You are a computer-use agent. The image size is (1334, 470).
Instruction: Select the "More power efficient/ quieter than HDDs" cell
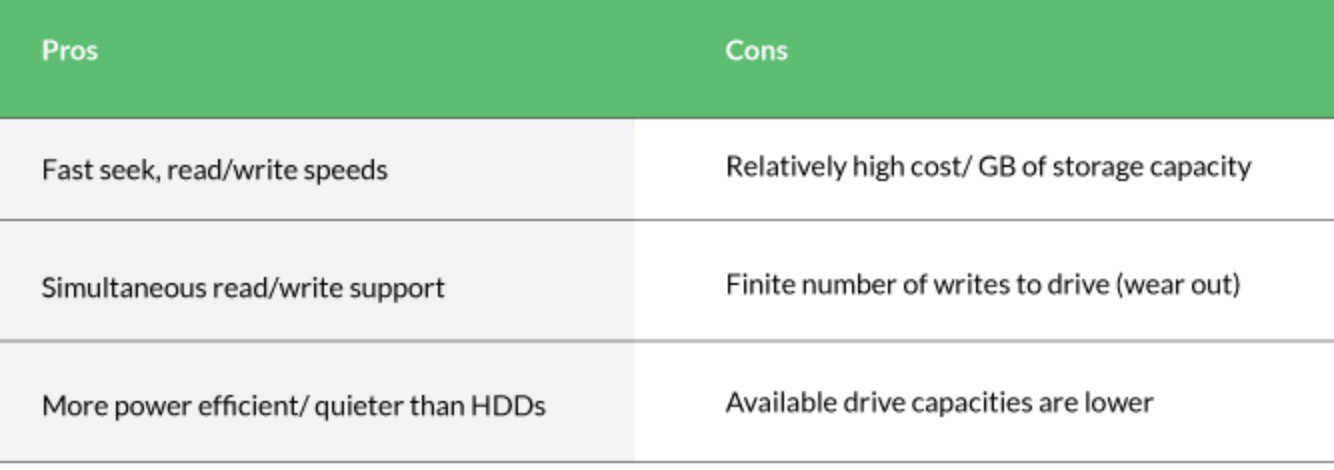tap(293, 406)
